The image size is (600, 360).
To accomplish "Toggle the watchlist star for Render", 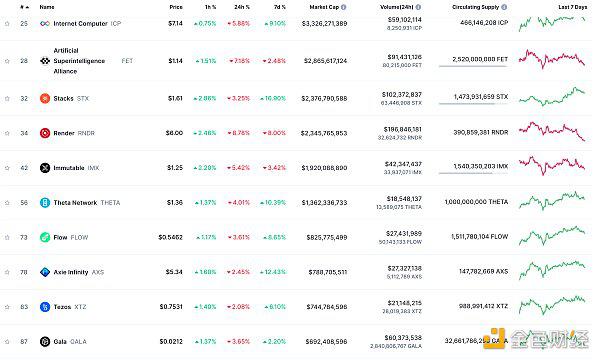I will [7, 133].
